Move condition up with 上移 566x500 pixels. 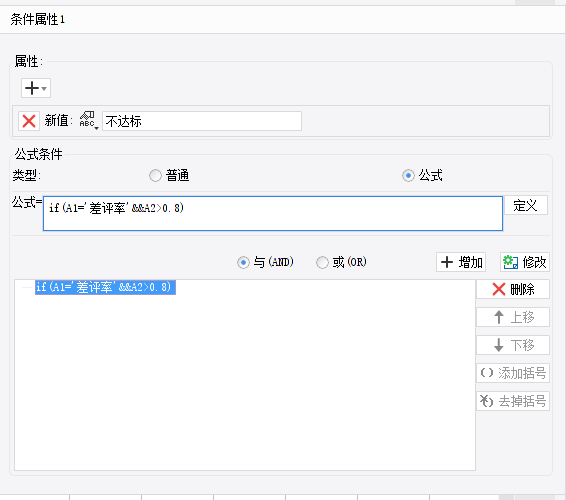tap(513, 317)
